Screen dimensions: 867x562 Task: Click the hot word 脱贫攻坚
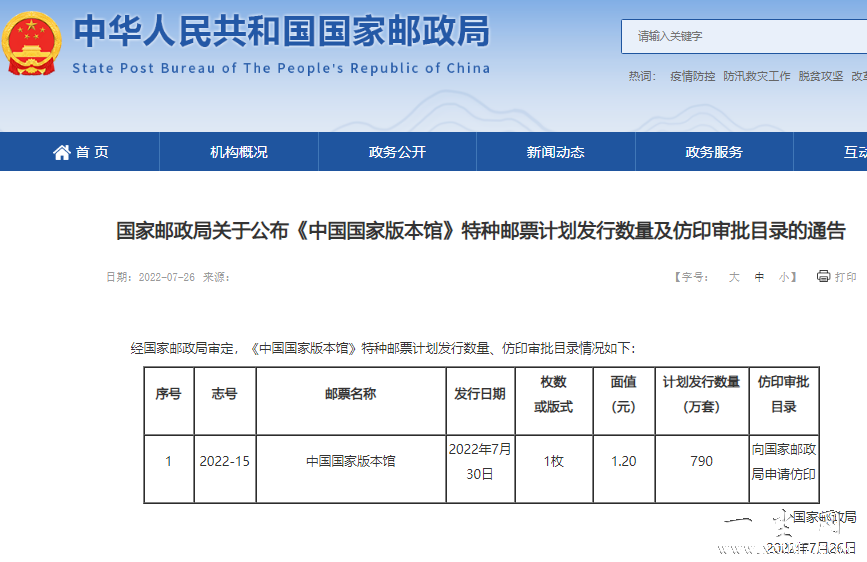821,76
